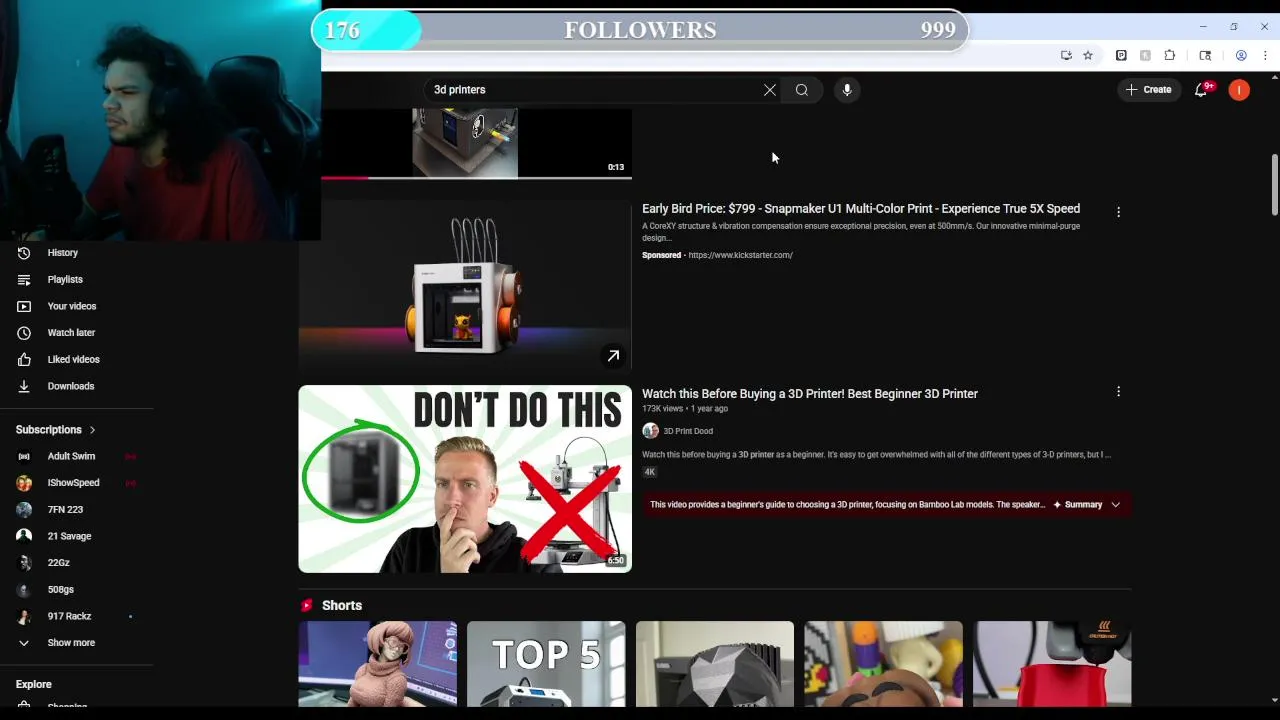Open the Chrome profile icon
The image size is (1280, 720).
[1241, 55]
